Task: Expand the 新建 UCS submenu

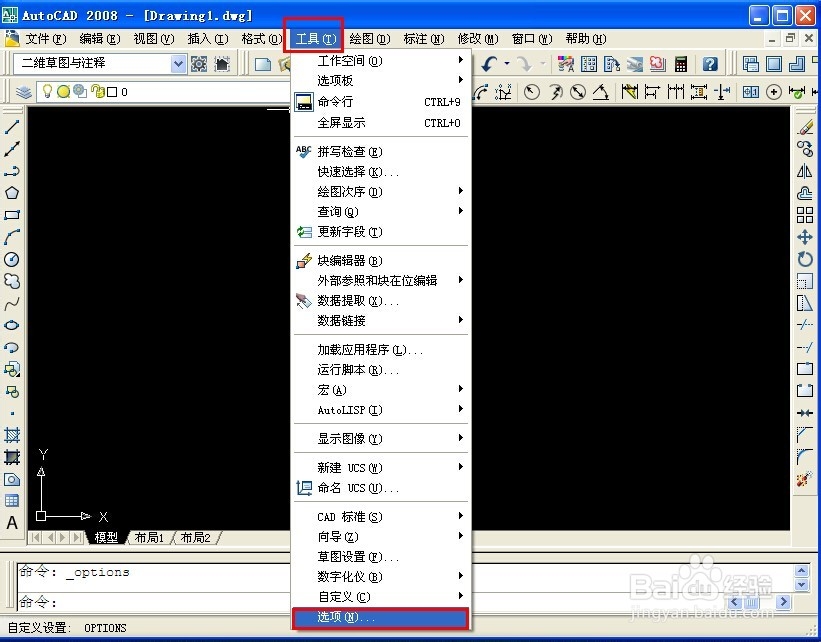Action: 381,468
